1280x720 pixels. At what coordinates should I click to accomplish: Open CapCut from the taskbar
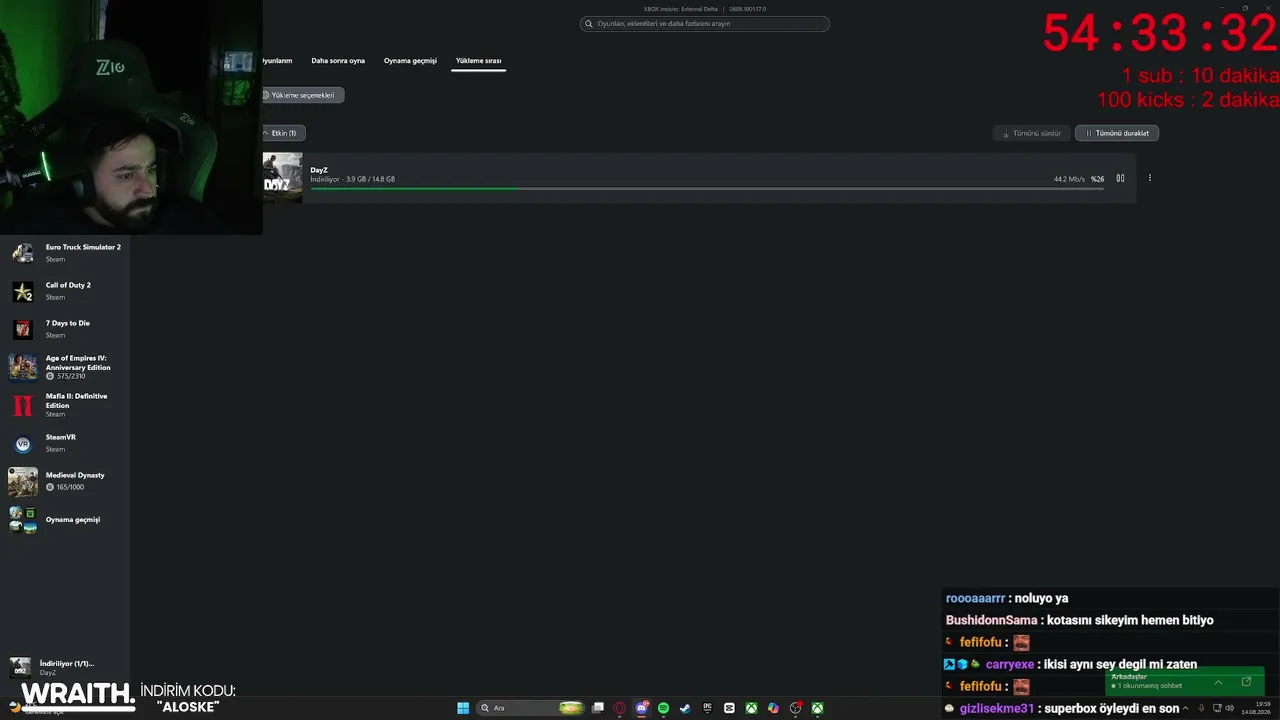point(729,708)
